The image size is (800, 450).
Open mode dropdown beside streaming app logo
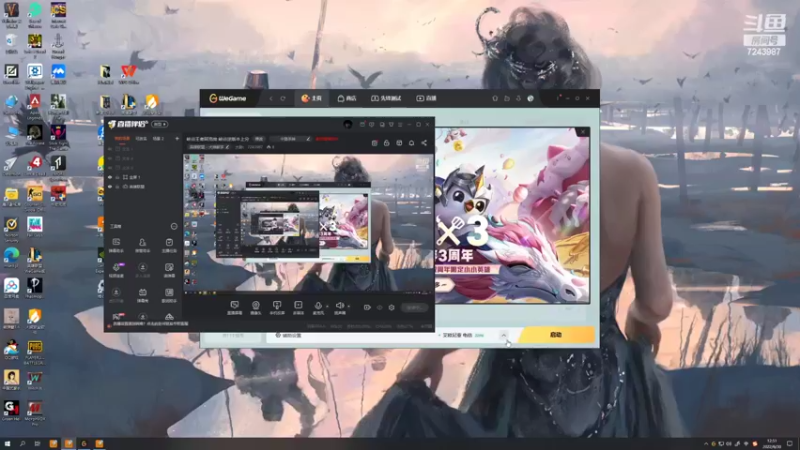[160, 124]
